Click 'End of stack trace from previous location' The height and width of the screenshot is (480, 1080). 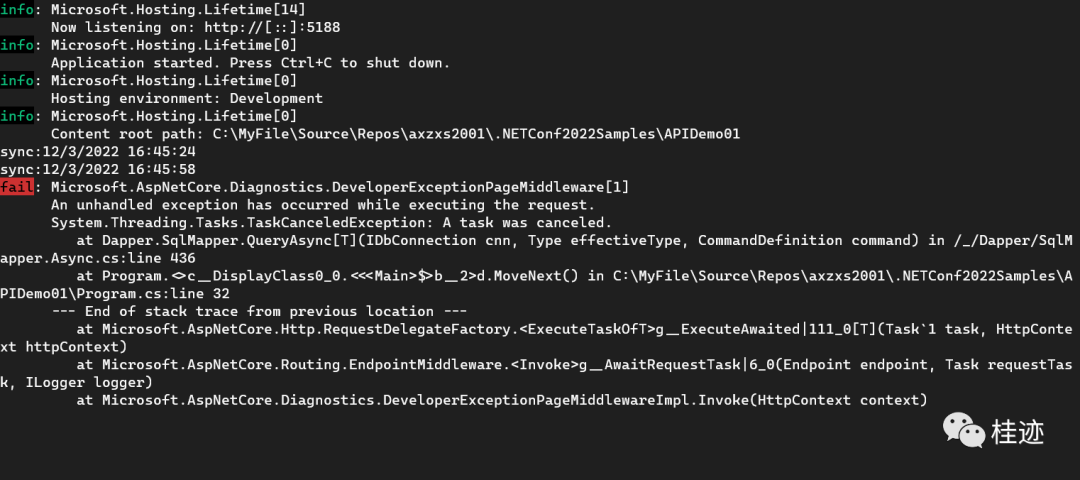[x=260, y=311]
